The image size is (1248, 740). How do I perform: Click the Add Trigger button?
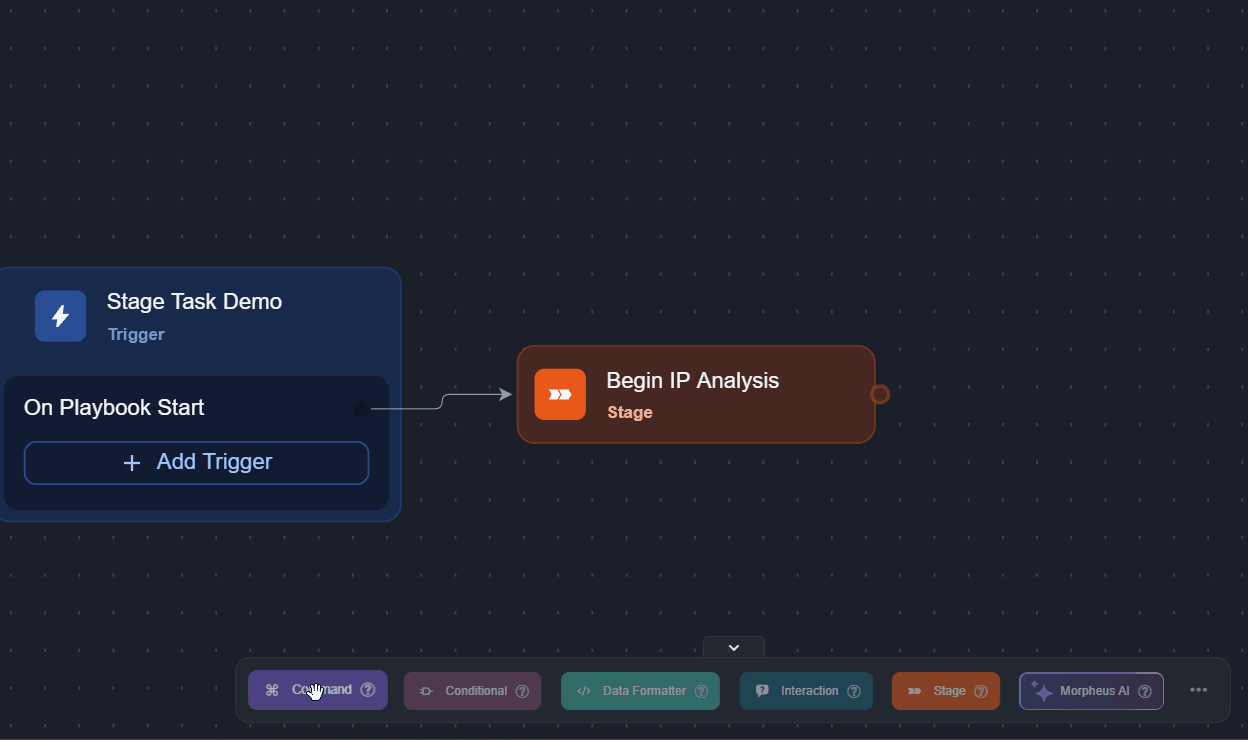click(197, 463)
